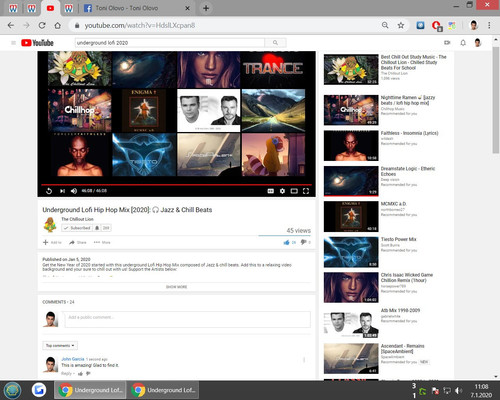Screen dimensions: 500x400
Task: Open the Nighttime Ramen video thumbnail
Action: click(x=351, y=110)
